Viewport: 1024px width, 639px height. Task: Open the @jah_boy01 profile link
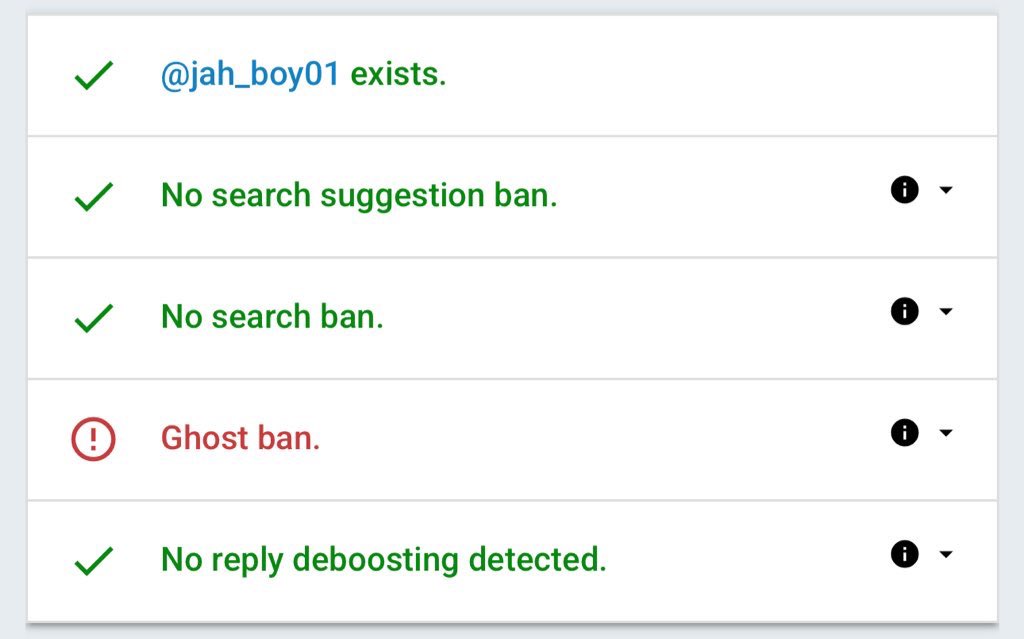250,74
